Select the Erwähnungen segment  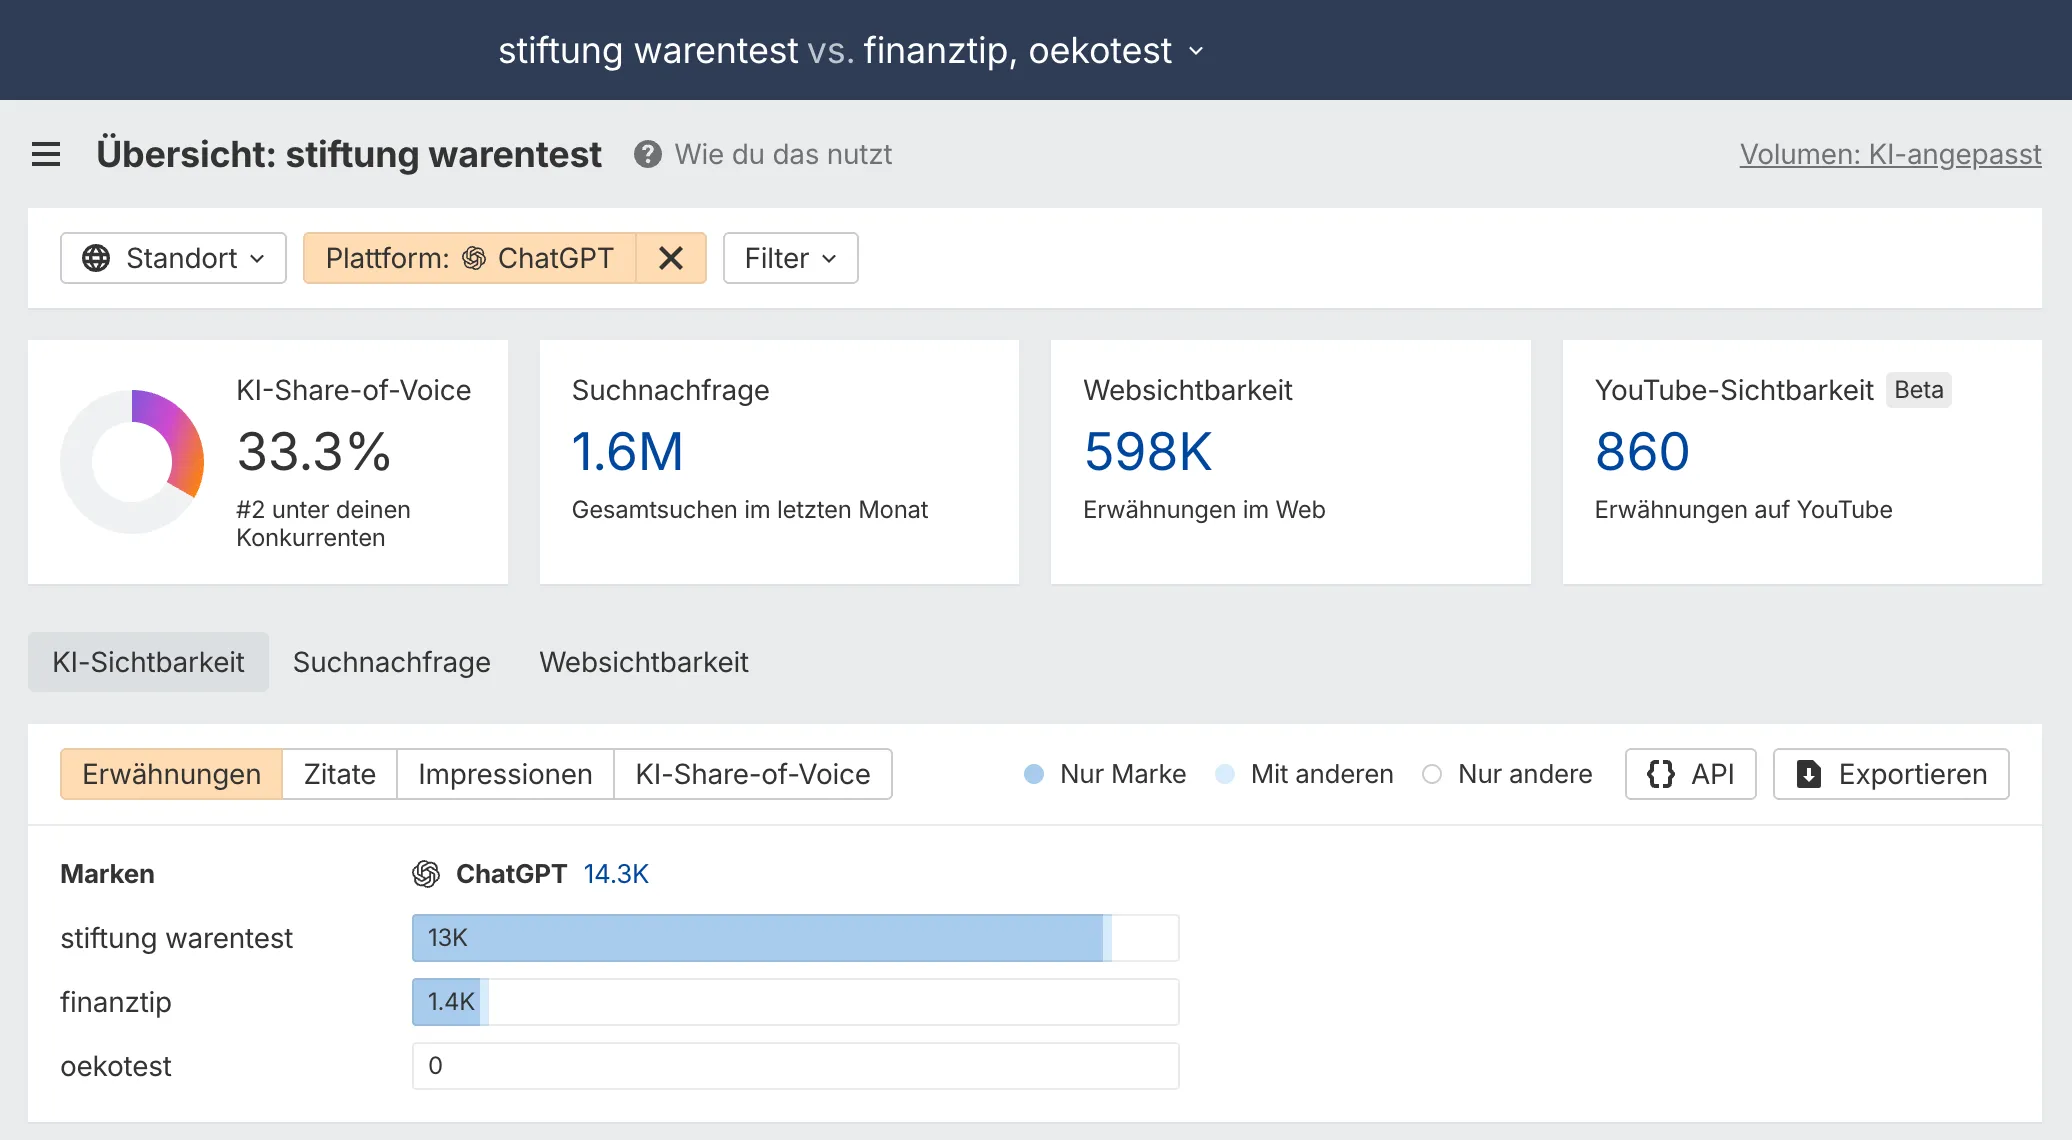tap(171, 774)
